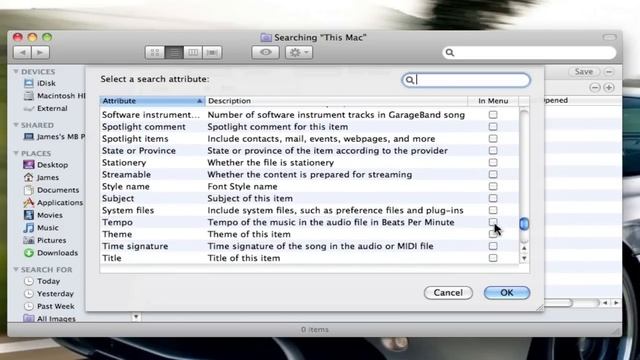Open James home folder in sidebar
Image resolution: width=640 pixels, height=360 pixels.
pos(41,177)
